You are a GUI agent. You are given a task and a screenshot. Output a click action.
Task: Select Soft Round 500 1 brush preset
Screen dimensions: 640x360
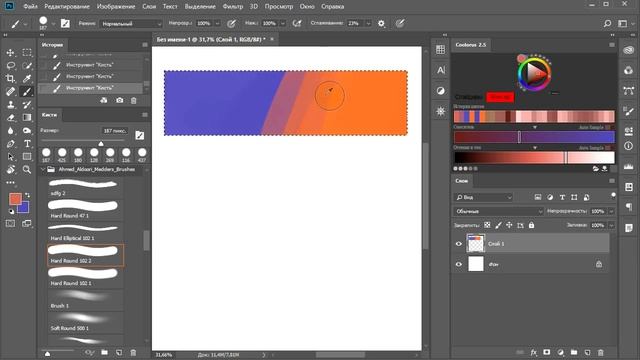pyautogui.click(x=85, y=322)
